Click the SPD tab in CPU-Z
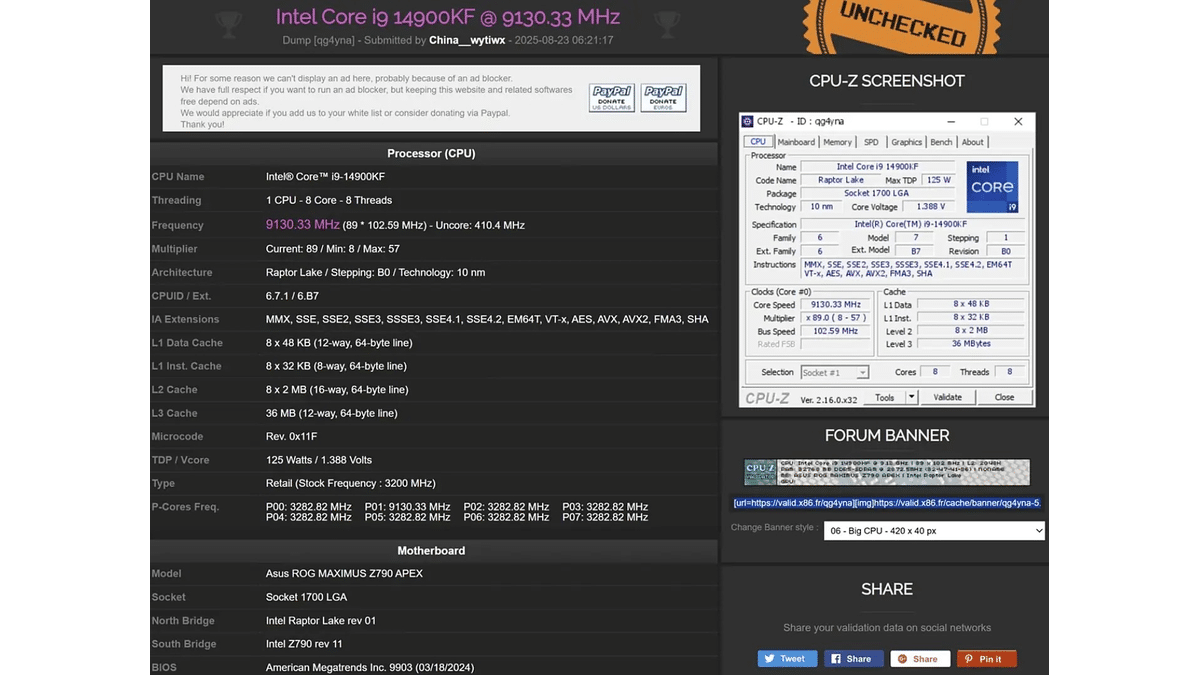 [x=871, y=142]
